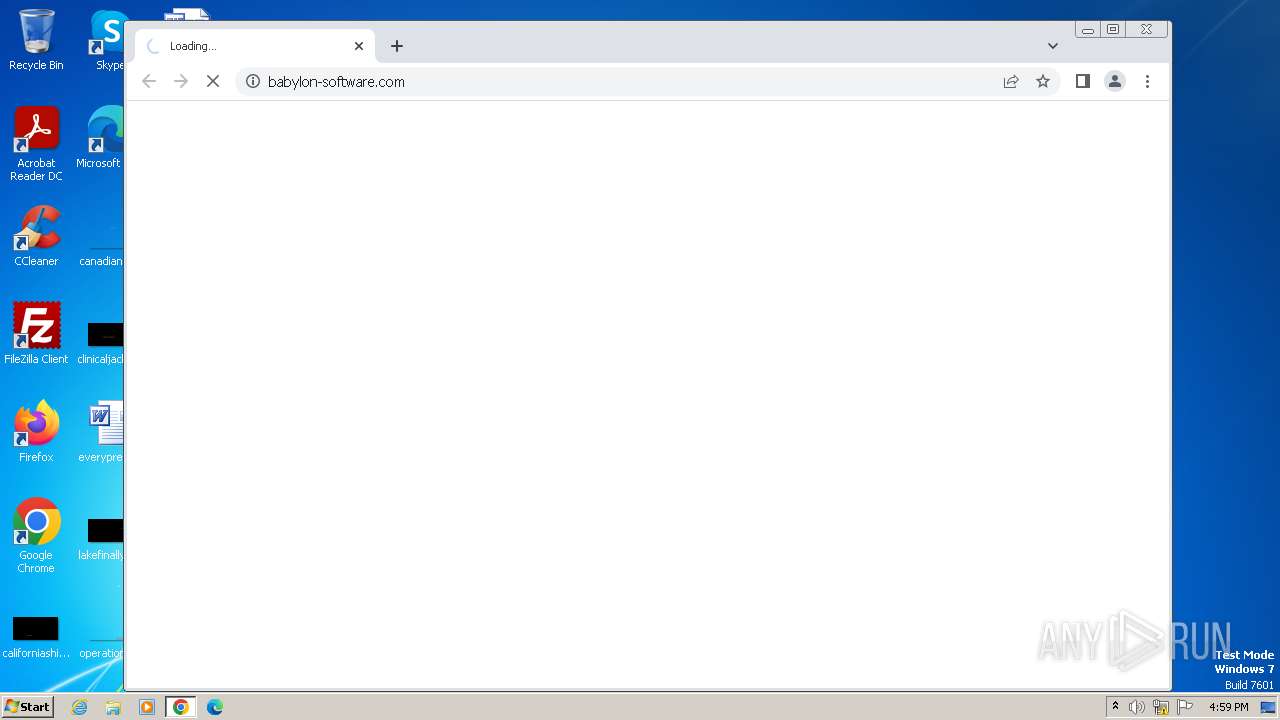Screen dimensions: 1280x720
Task: Select the Google Chrome desktop icon
Action: point(36,536)
